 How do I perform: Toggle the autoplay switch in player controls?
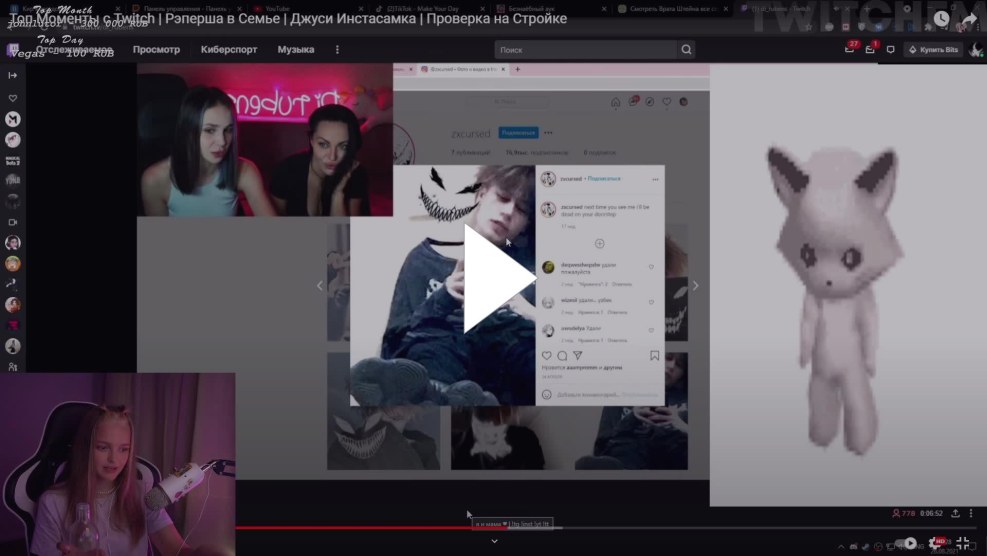tap(908, 543)
